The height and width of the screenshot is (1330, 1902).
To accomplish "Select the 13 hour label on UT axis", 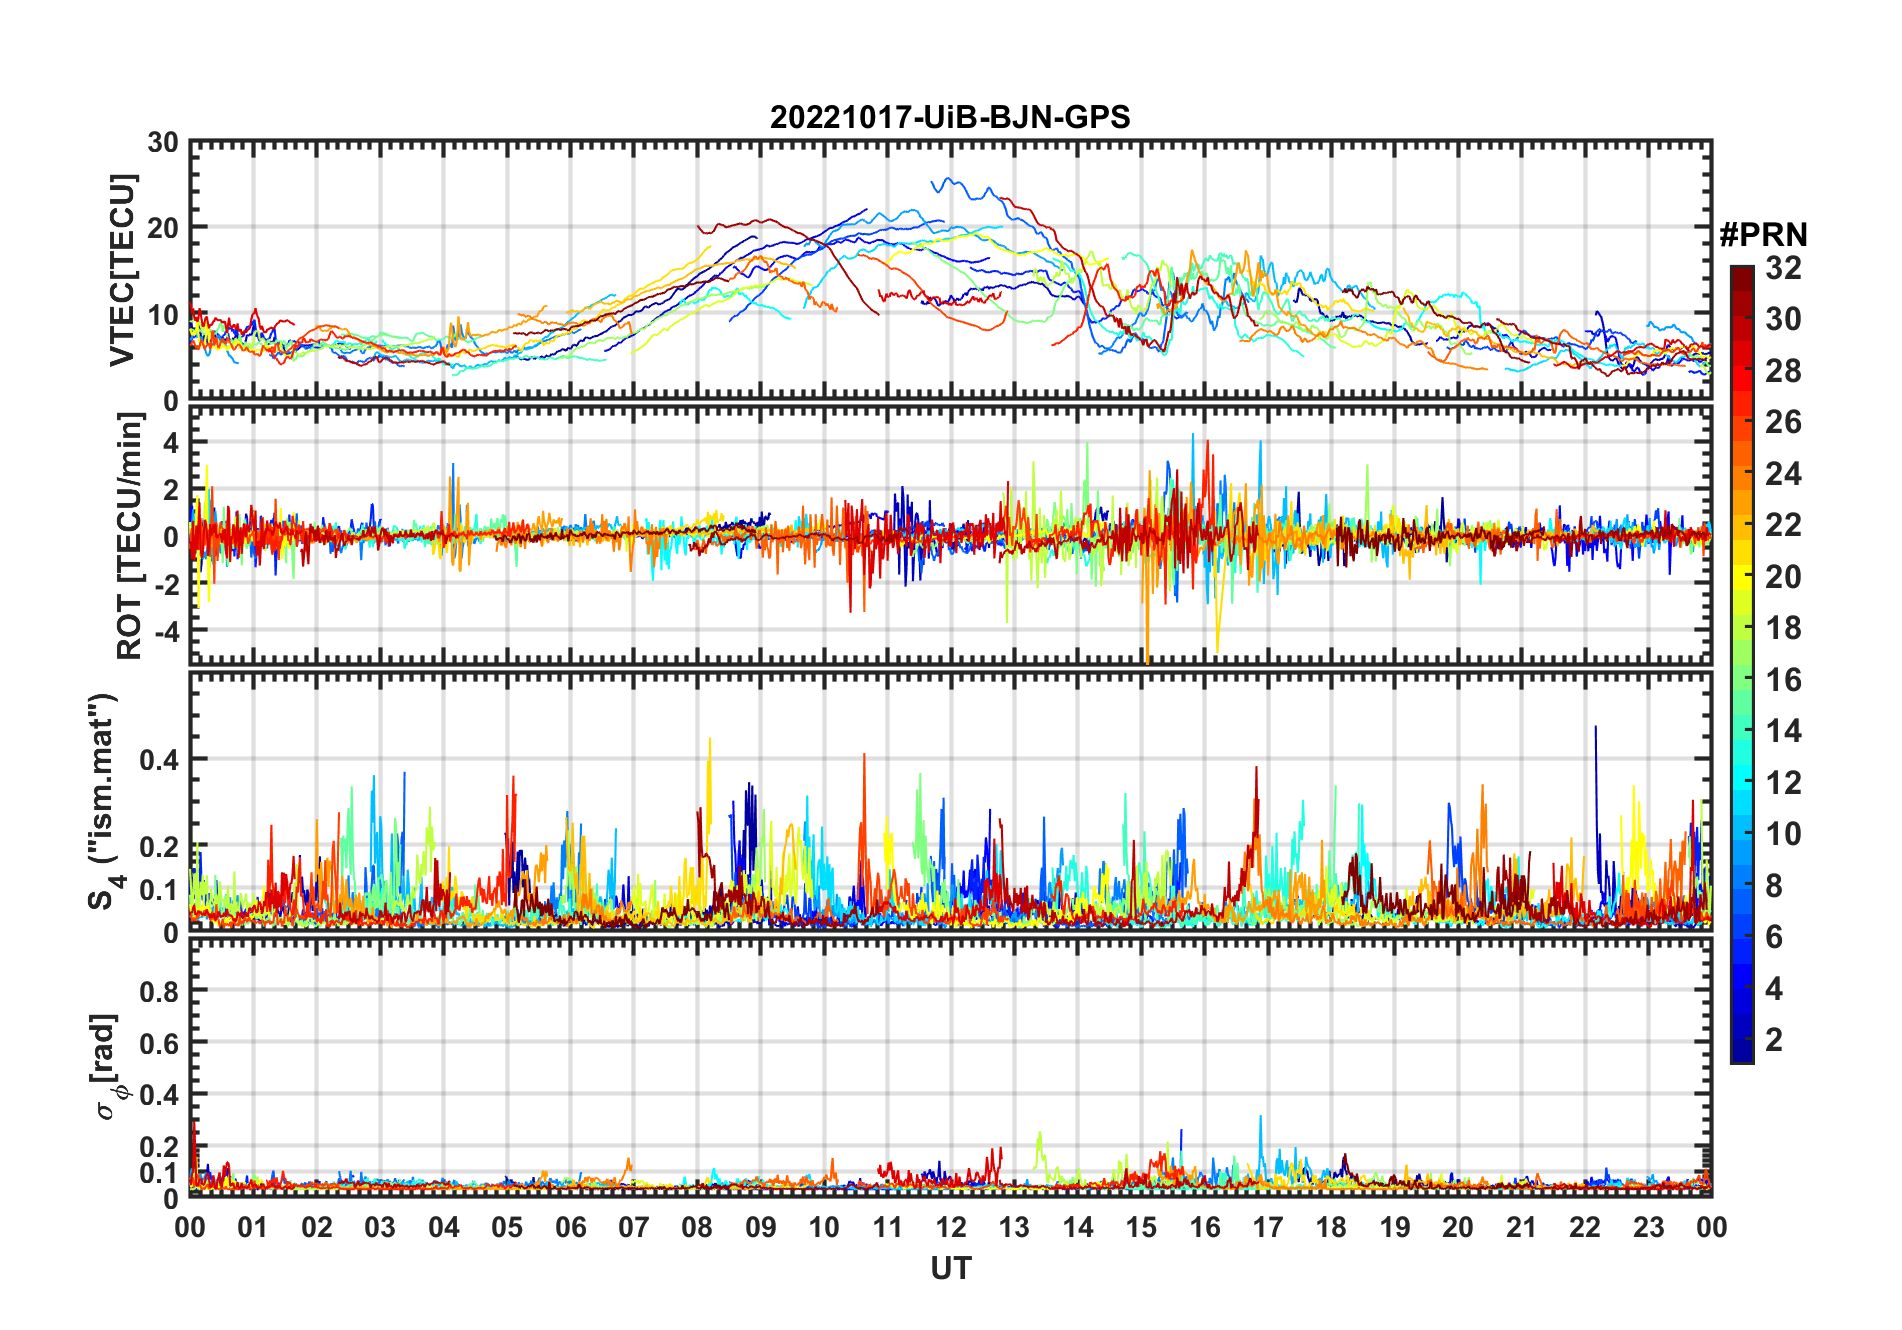I will (1014, 1228).
